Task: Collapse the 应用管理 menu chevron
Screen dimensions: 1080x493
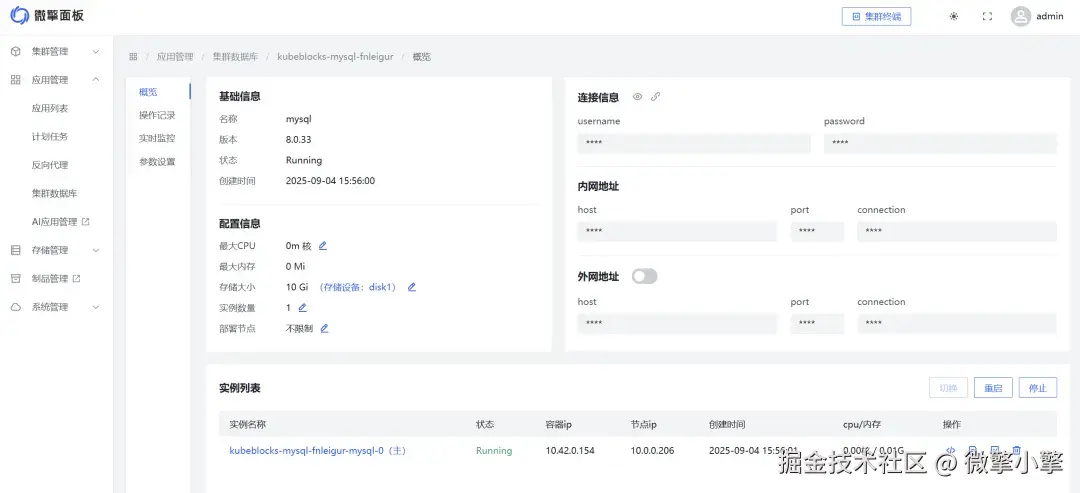Action: click(96, 80)
